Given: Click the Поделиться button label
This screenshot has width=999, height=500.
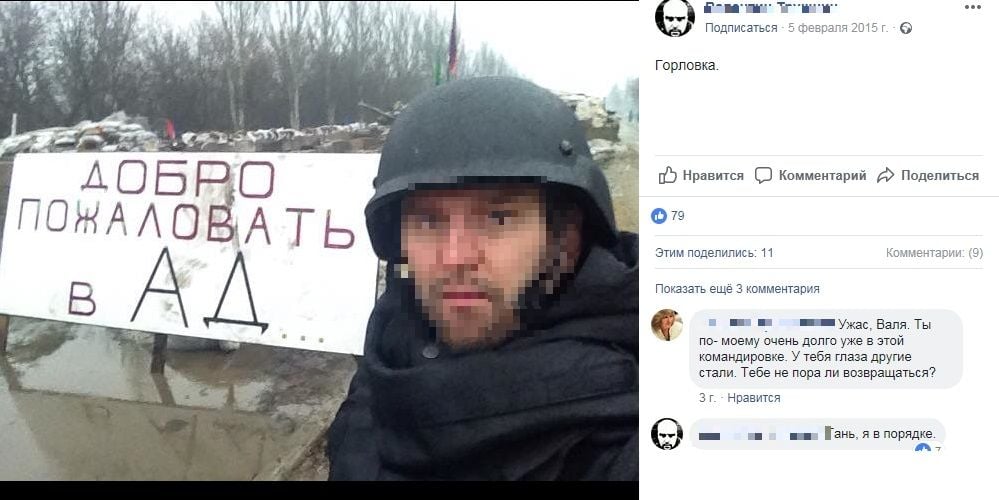Looking at the screenshot, I should (x=940, y=176).
